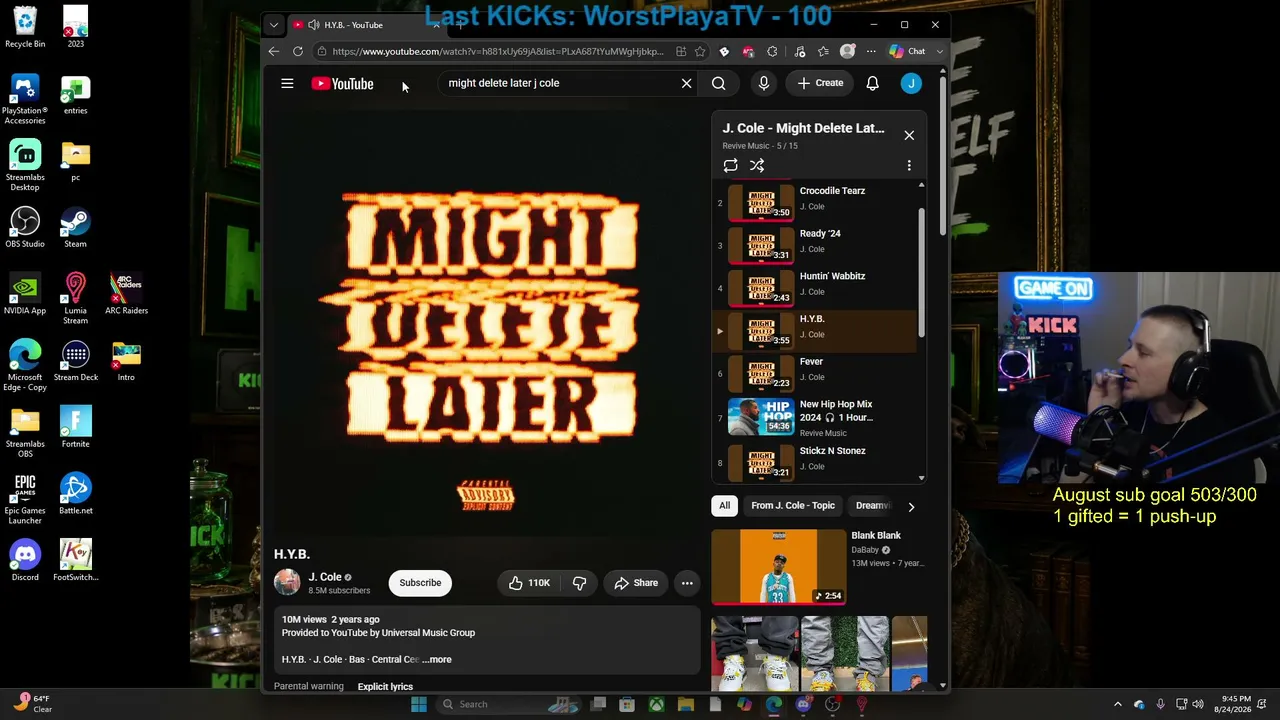Open browser settings and more menu
The image size is (1280, 720).
[x=871, y=51]
